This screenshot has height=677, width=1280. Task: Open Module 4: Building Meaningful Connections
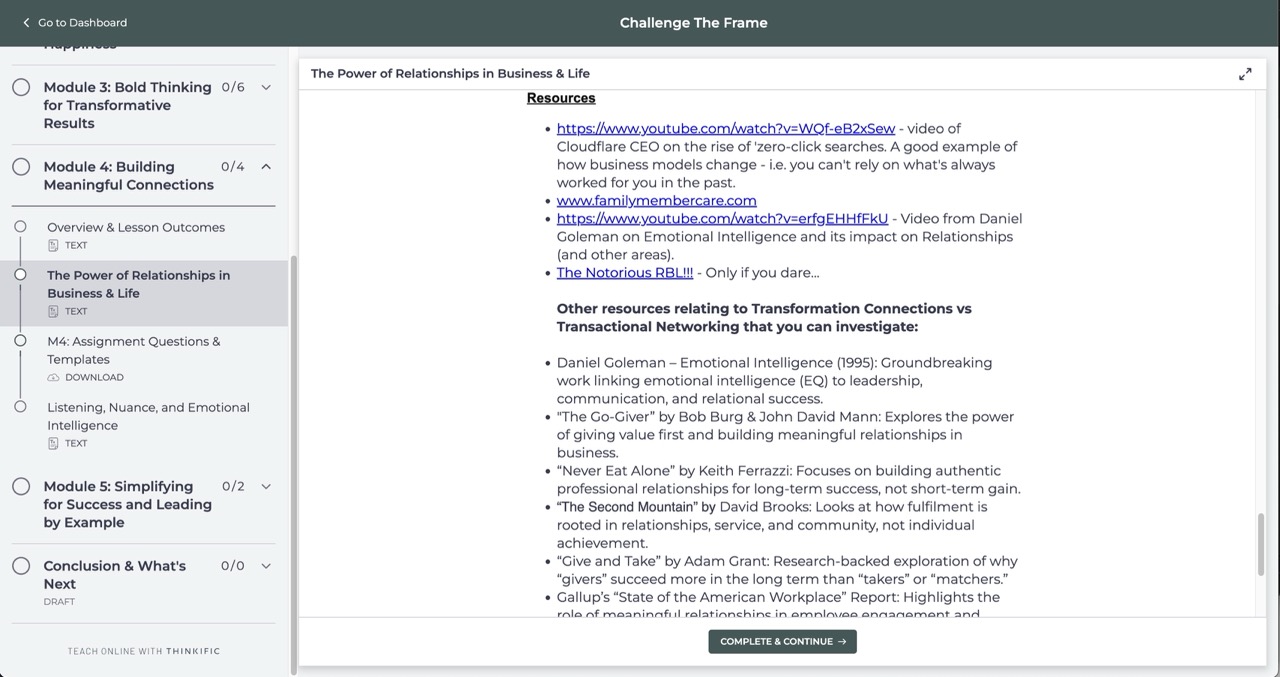(x=128, y=176)
